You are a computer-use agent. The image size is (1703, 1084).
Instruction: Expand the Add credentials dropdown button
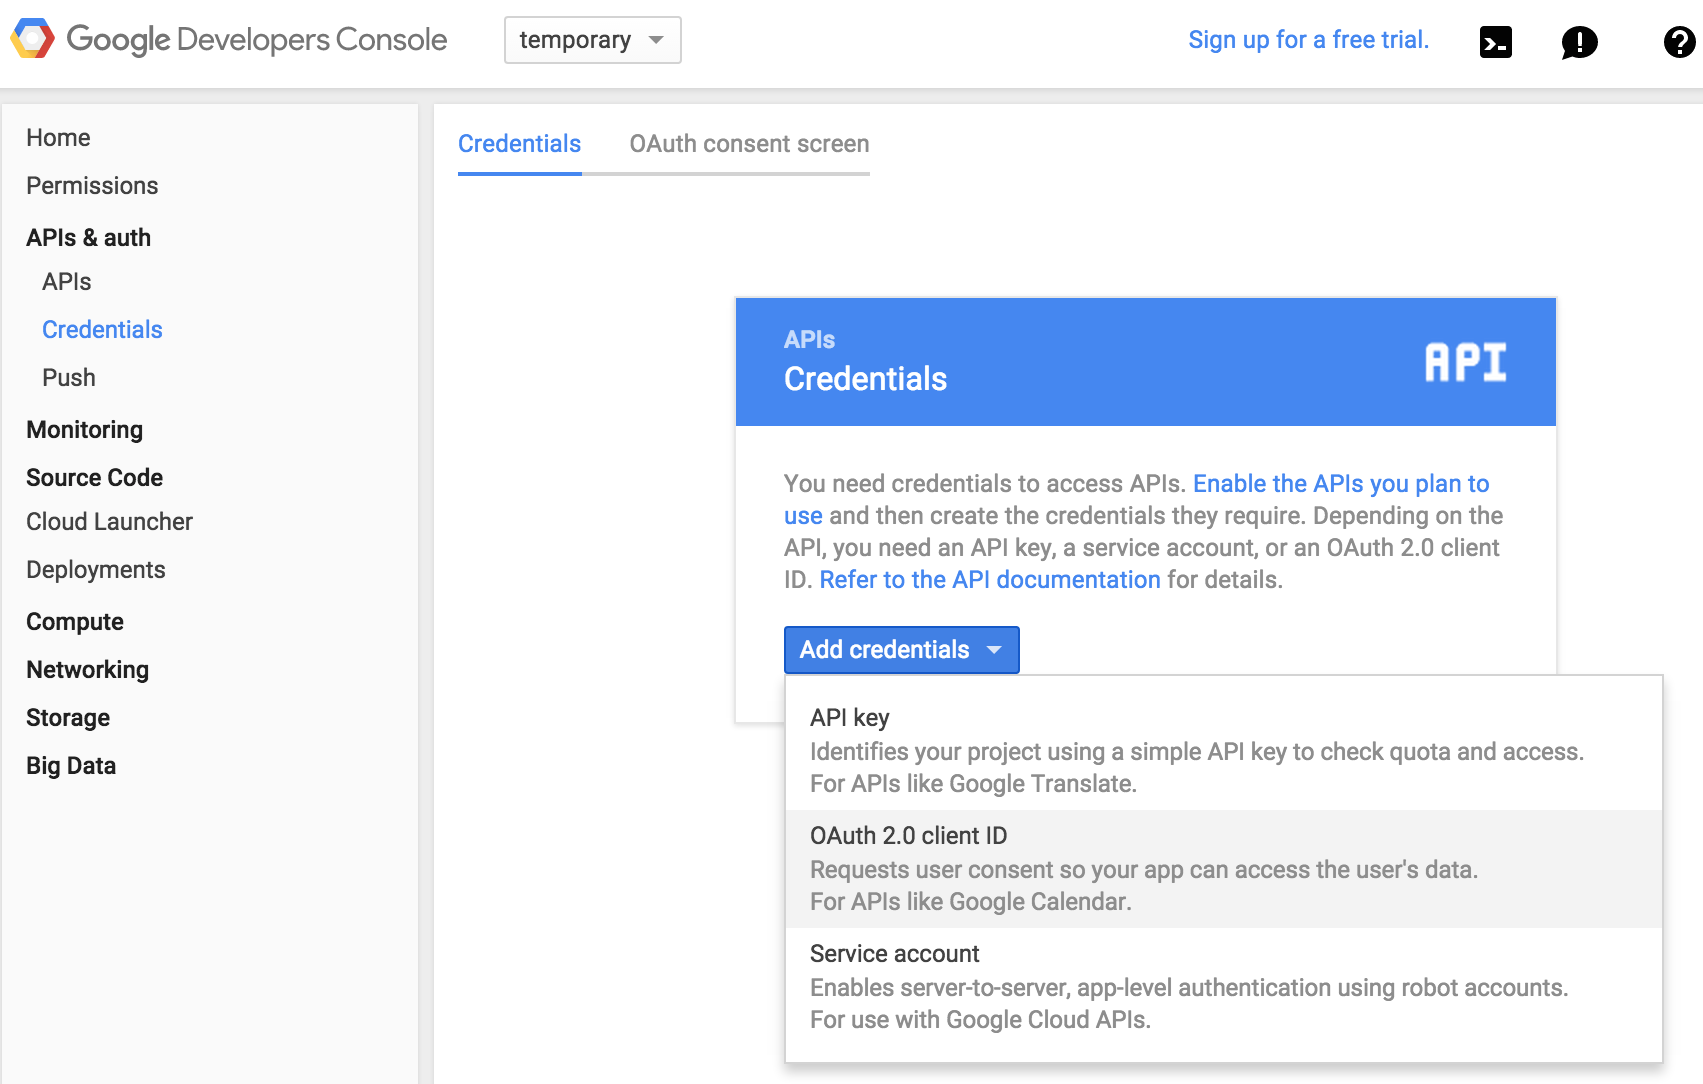click(901, 650)
